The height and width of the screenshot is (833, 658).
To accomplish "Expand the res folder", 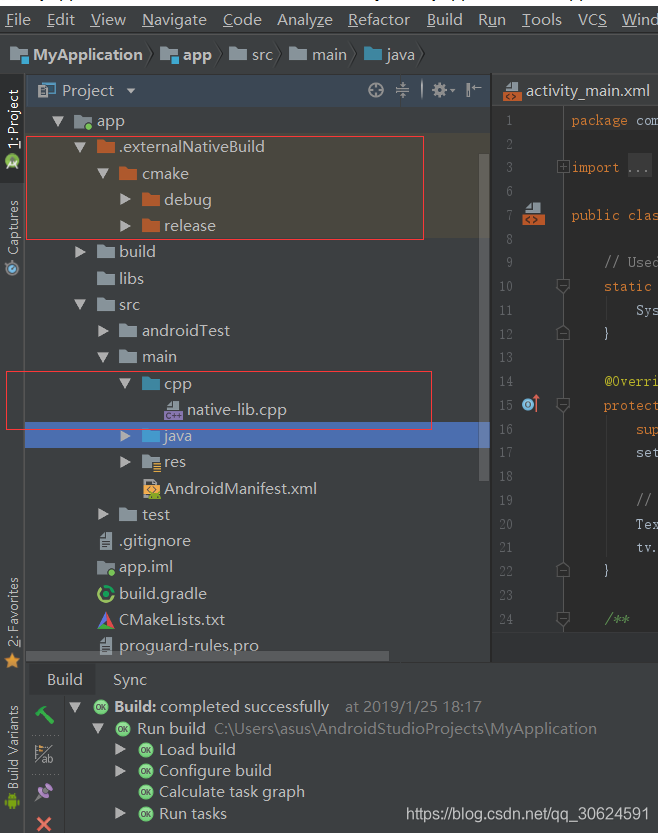I will [125, 462].
